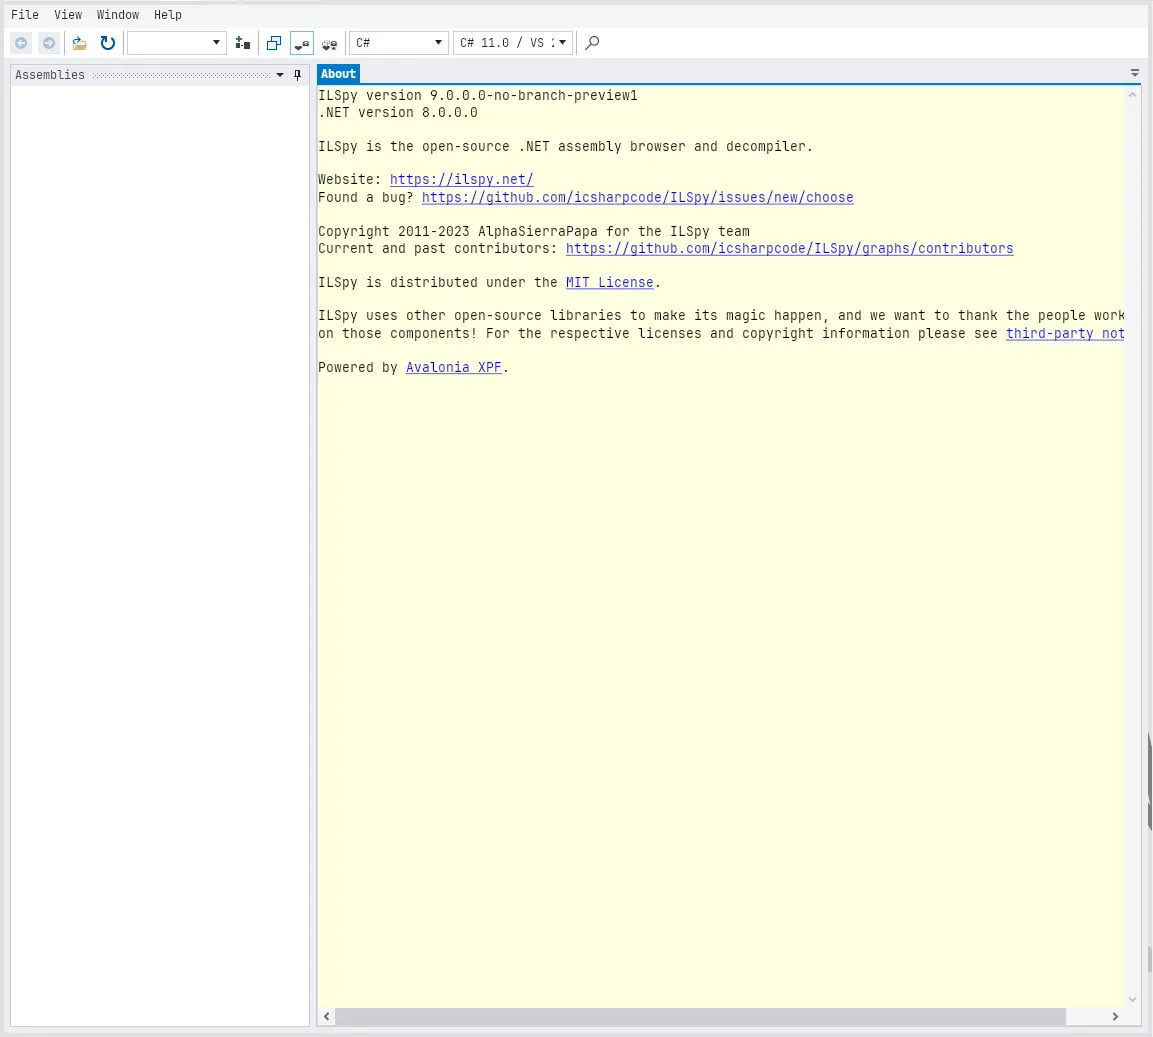
Task: Open the assembly list dropdown
Action: tap(176, 43)
